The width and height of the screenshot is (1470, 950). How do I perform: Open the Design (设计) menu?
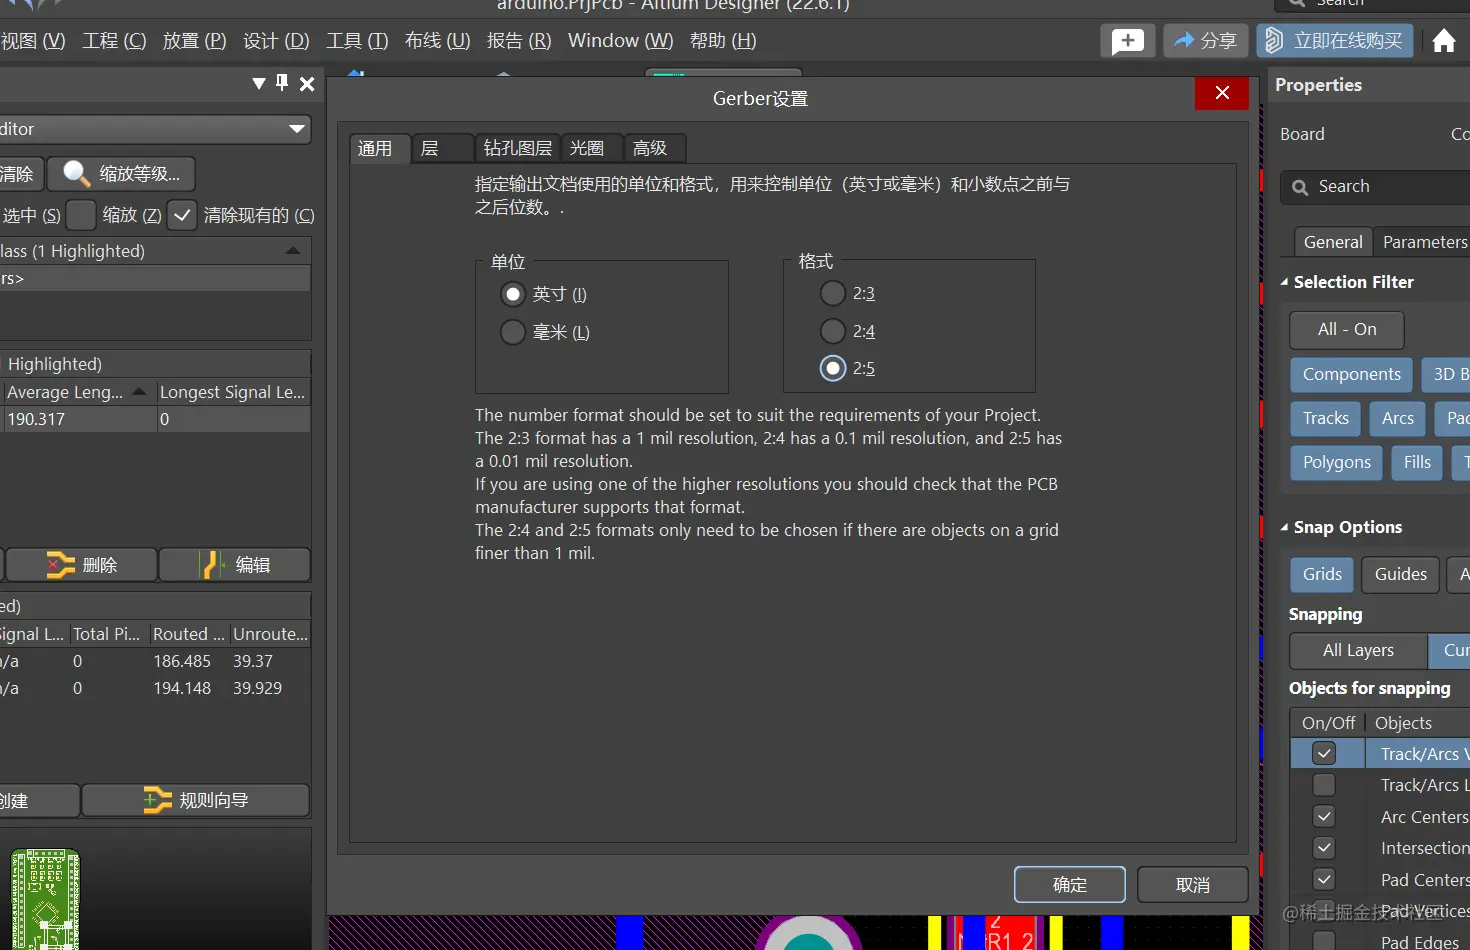pyautogui.click(x=276, y=41)
